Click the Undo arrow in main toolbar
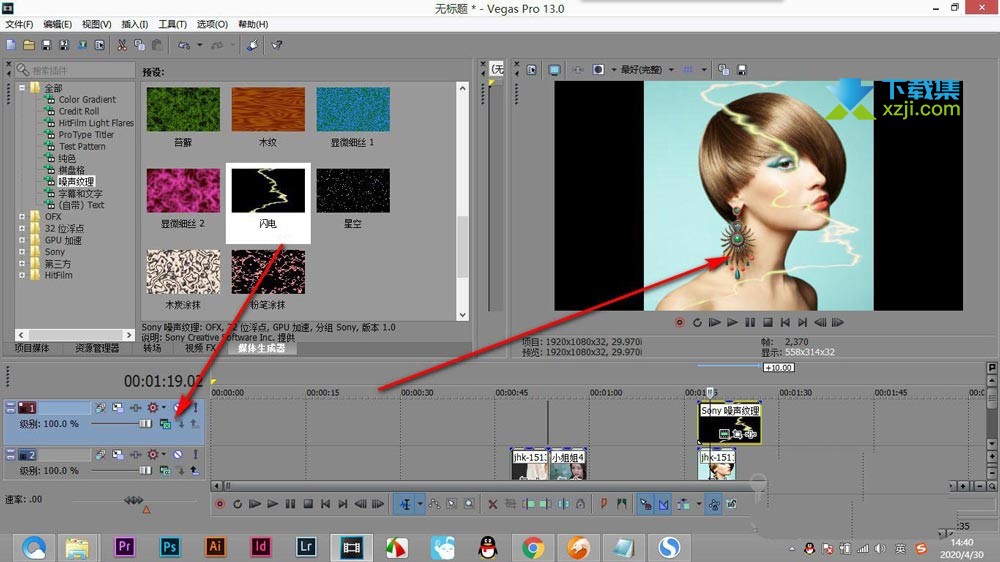This screenshot has height=562, width=1000. [x=184, y=45]
